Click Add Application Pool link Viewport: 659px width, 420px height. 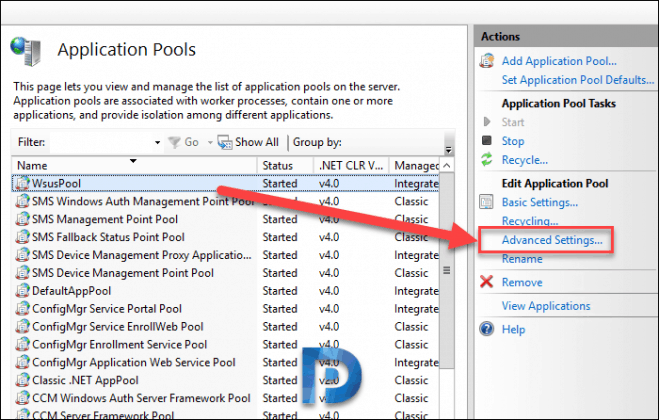pos(559,61)
